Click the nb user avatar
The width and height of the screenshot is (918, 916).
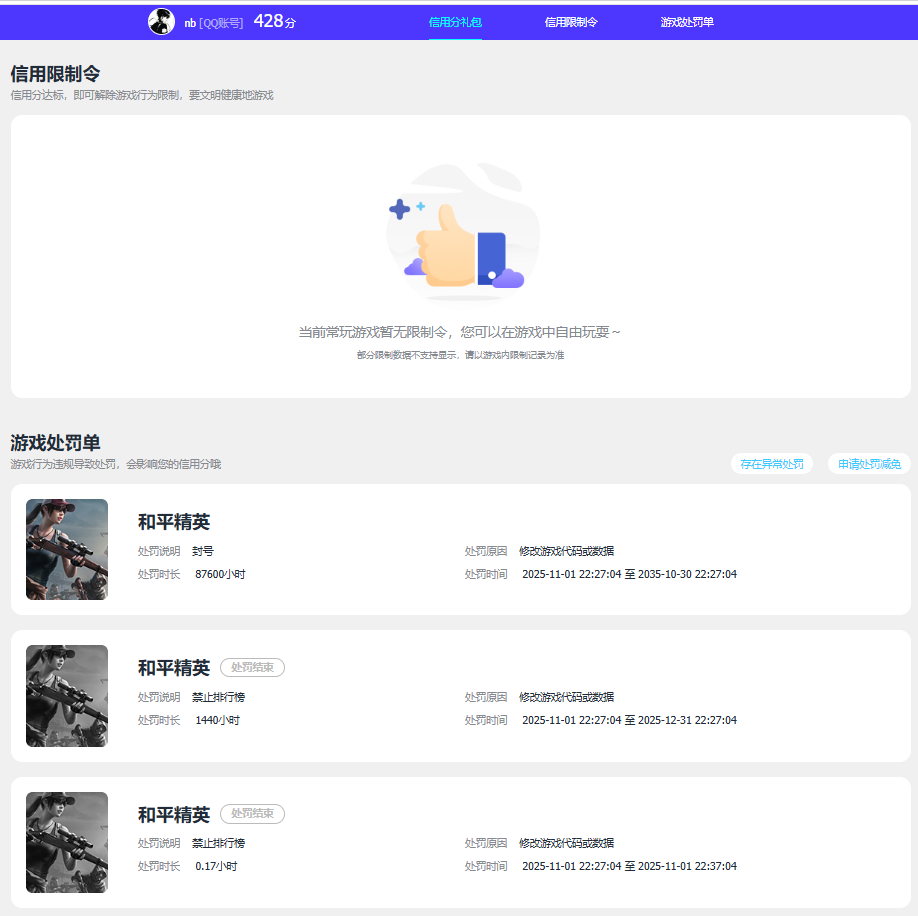(x=162, y=22)
